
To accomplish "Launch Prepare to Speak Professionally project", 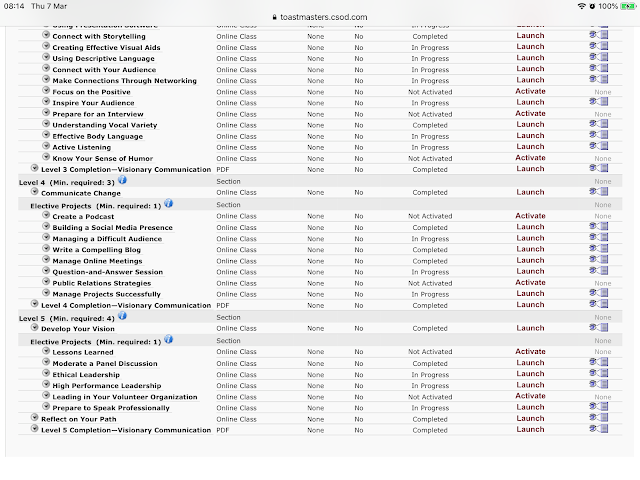I will tap(530, 407).
